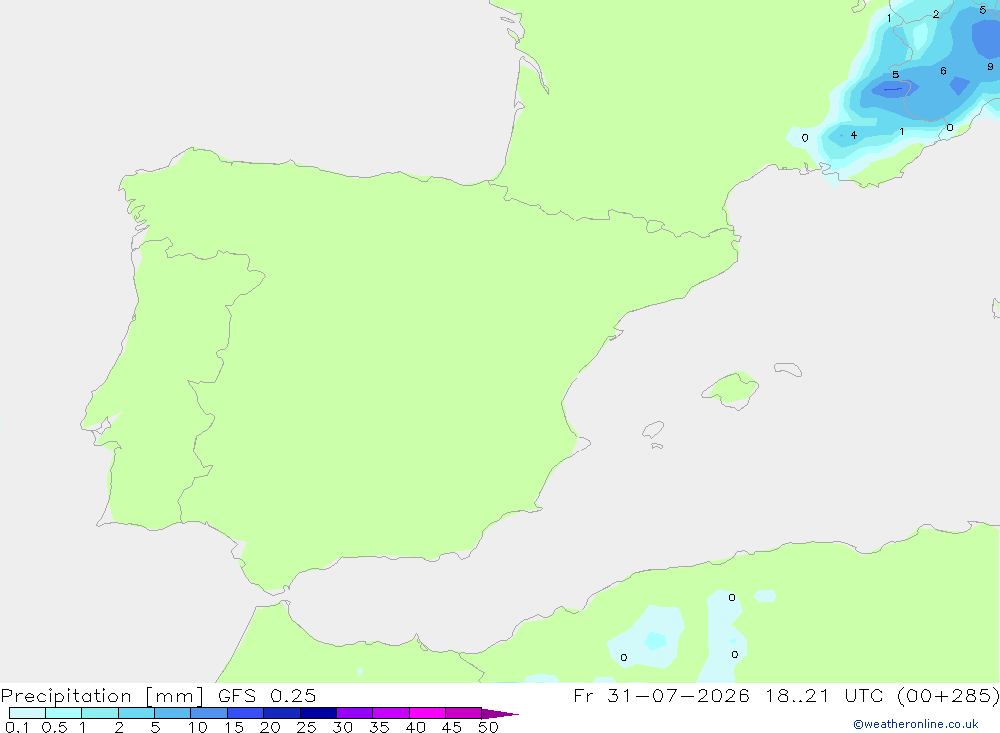Viewport: 1000px width, 733px height.
Task: Select the "(00+285)" forecast offset text
Action: (x=948, y=695)
